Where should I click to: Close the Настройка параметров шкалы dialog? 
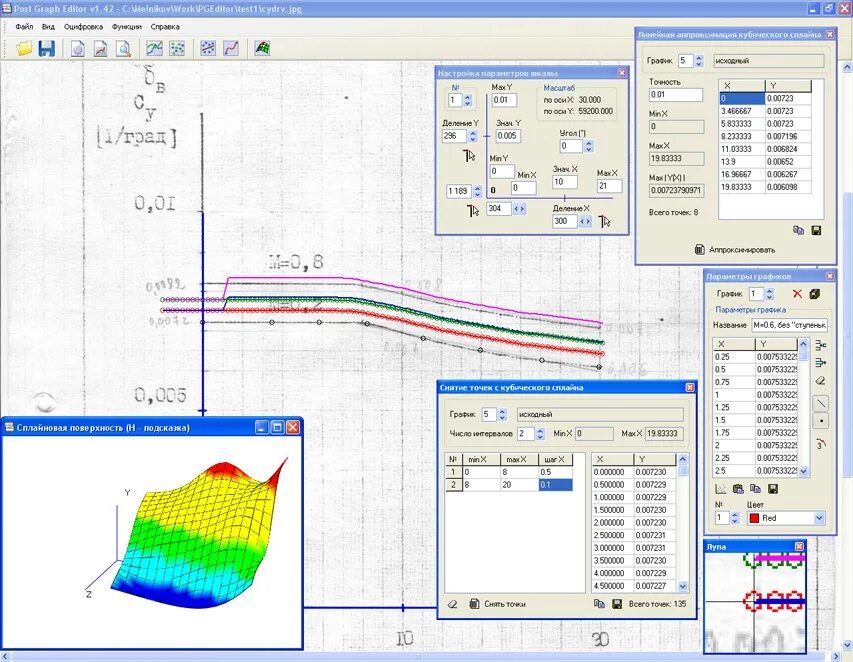pyautogui.click(x=622, y=73)
